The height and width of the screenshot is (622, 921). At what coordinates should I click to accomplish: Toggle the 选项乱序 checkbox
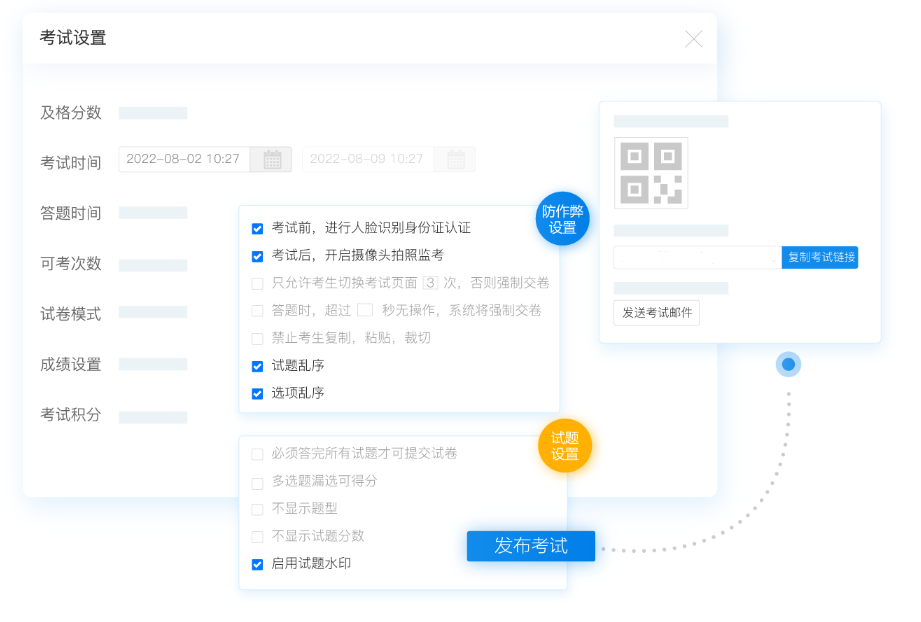coord(258,393)
